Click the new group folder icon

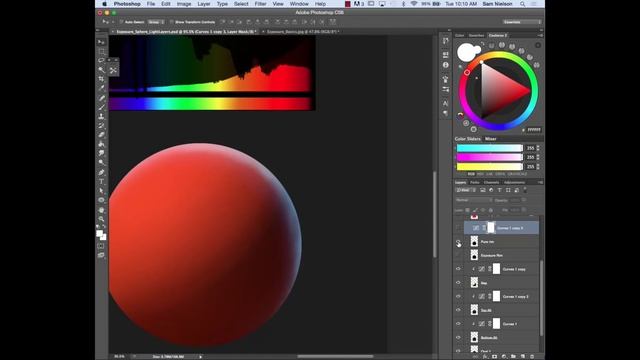[513, 356]
